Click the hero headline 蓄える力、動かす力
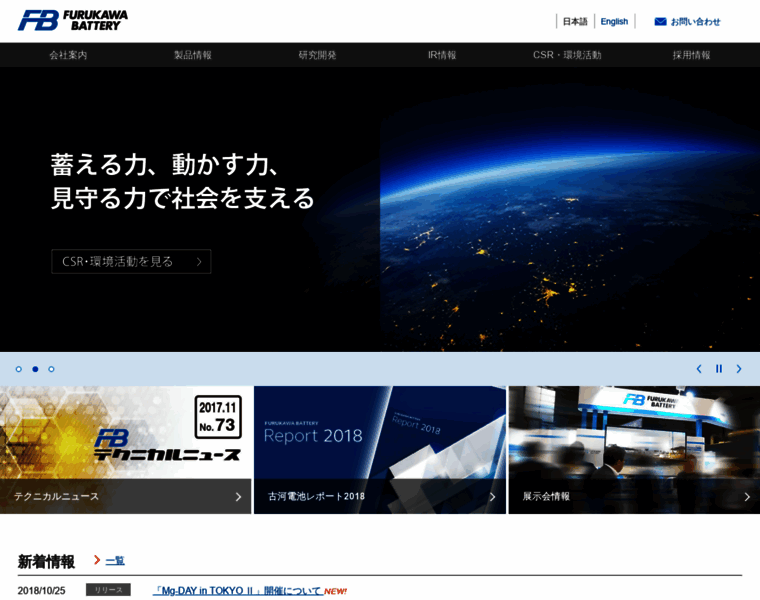The image size is (760, 600). 165,165
